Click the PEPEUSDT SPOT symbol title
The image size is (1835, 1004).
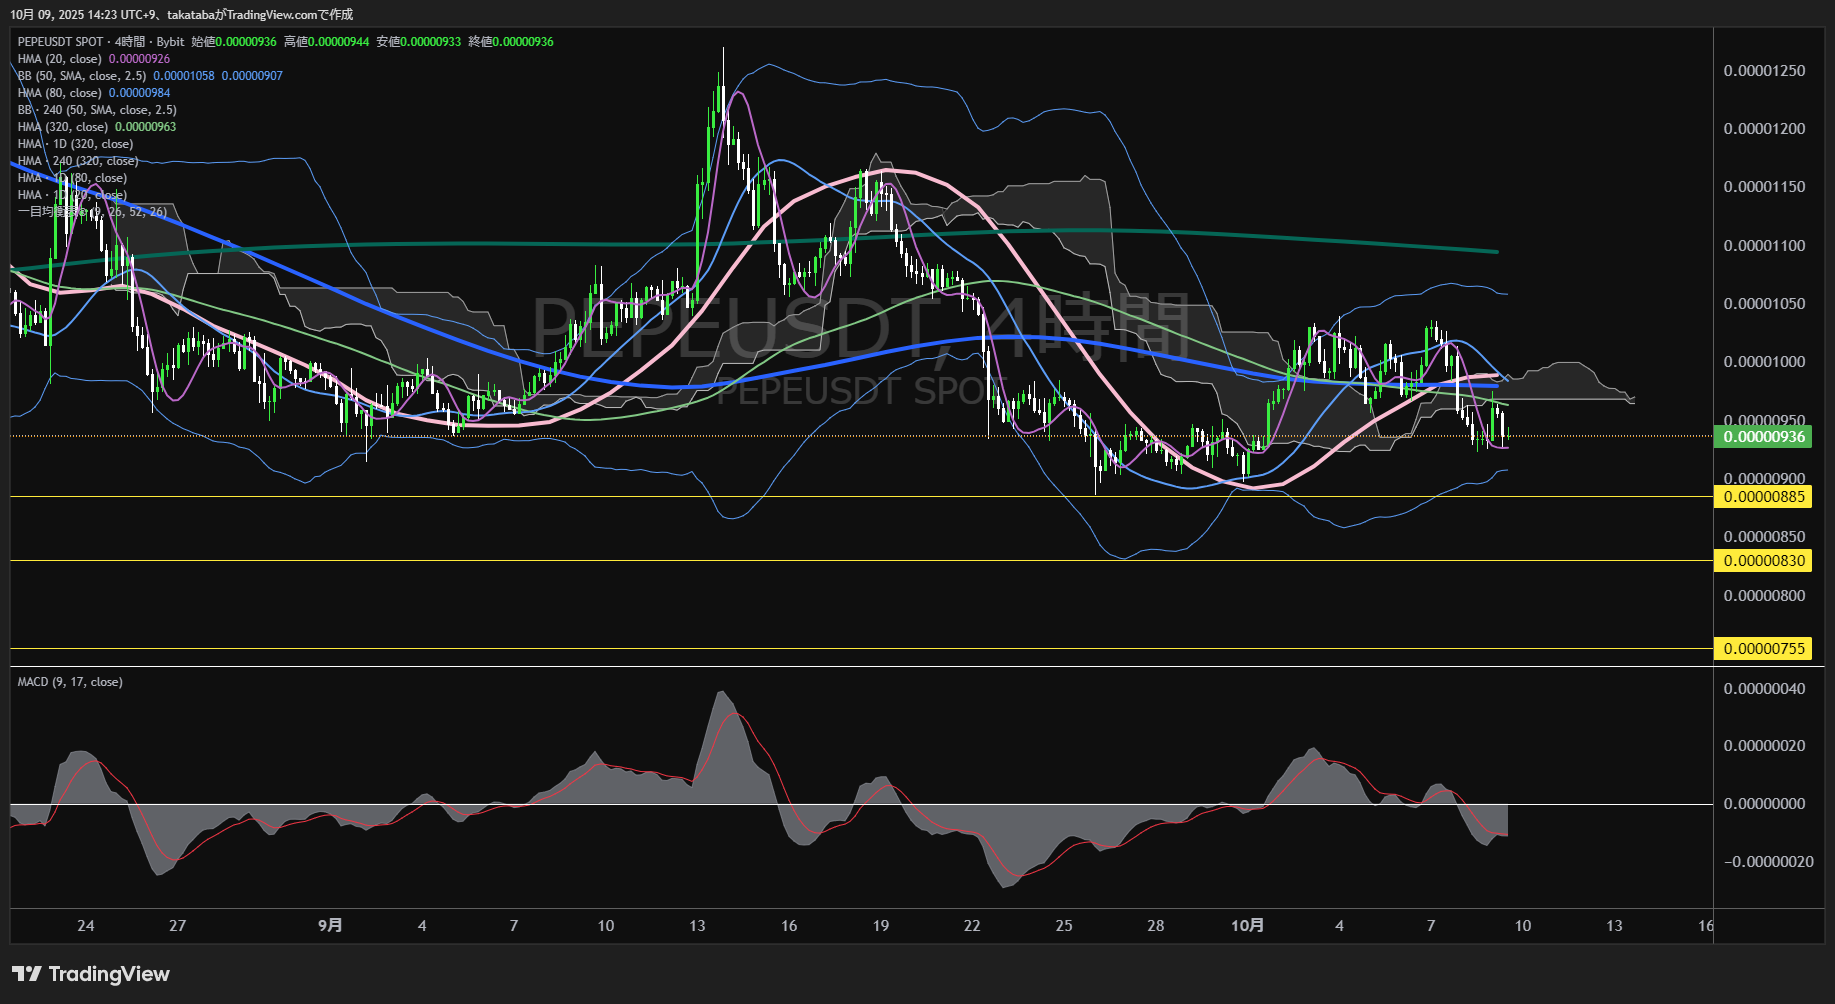[60, 42]
